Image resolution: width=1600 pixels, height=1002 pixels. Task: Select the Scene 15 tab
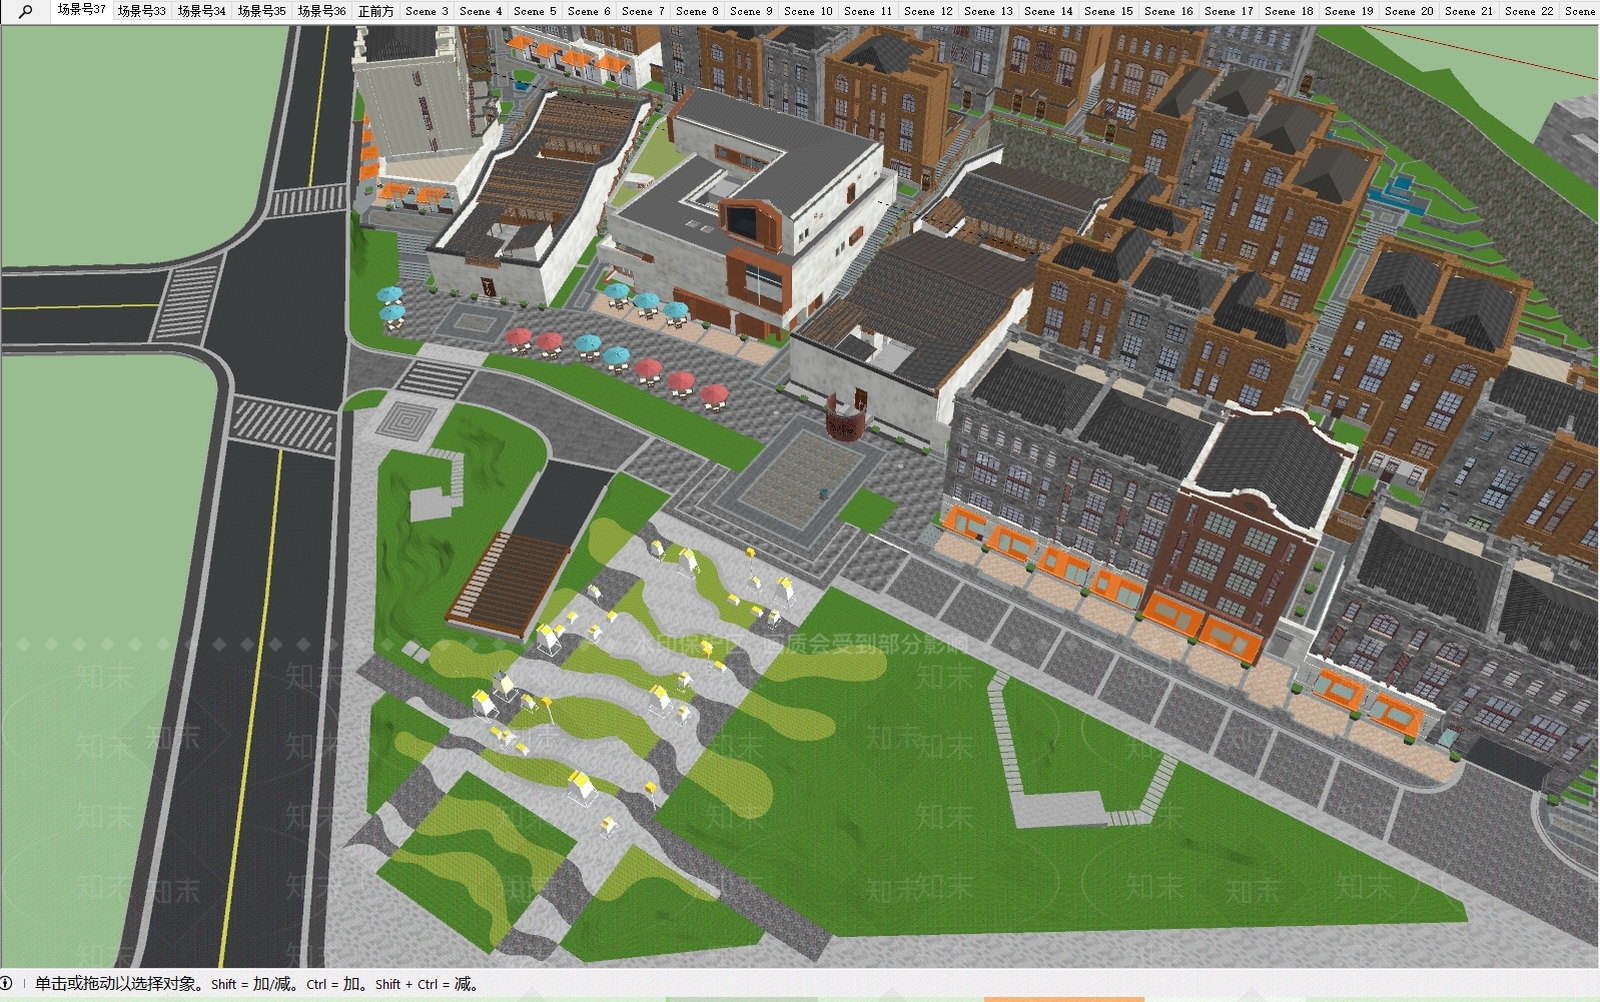click(x=1107, y=11)
